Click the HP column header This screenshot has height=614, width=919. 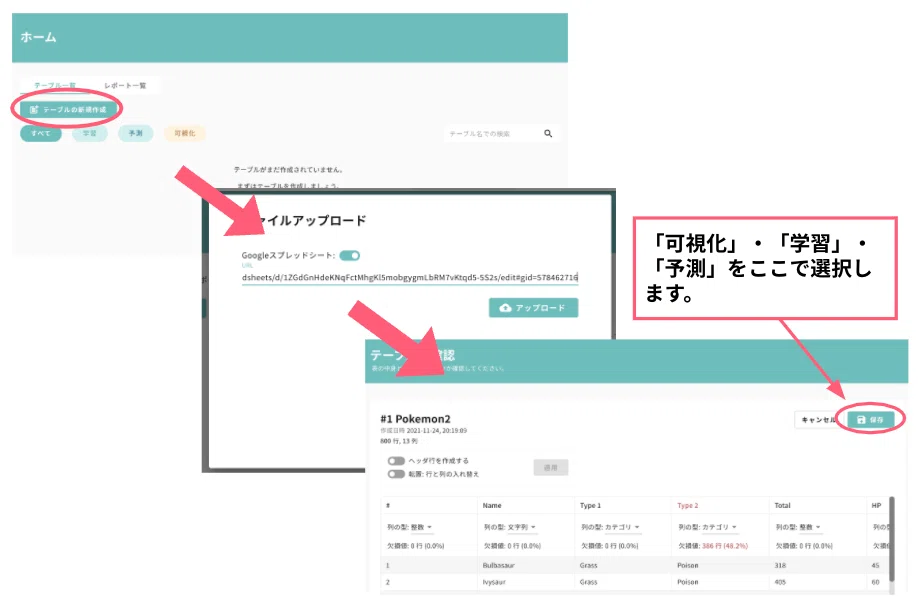tap(876, 506)
